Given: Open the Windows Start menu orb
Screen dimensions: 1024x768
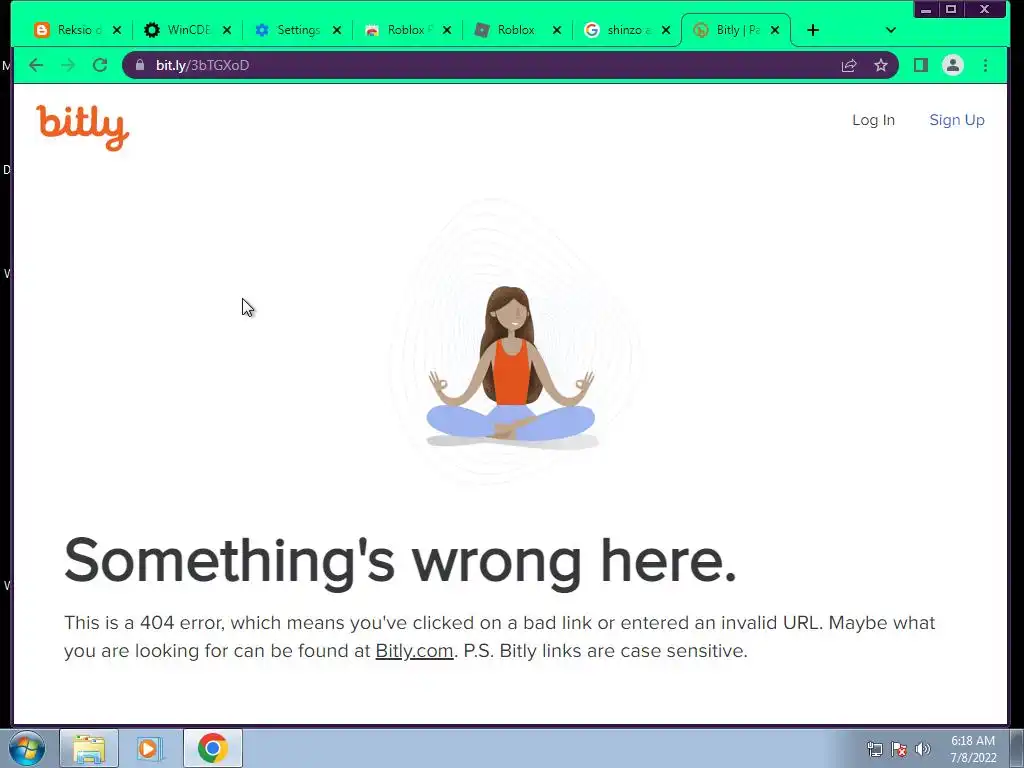Looking at the screenshot, I should (x=27, y=748).
